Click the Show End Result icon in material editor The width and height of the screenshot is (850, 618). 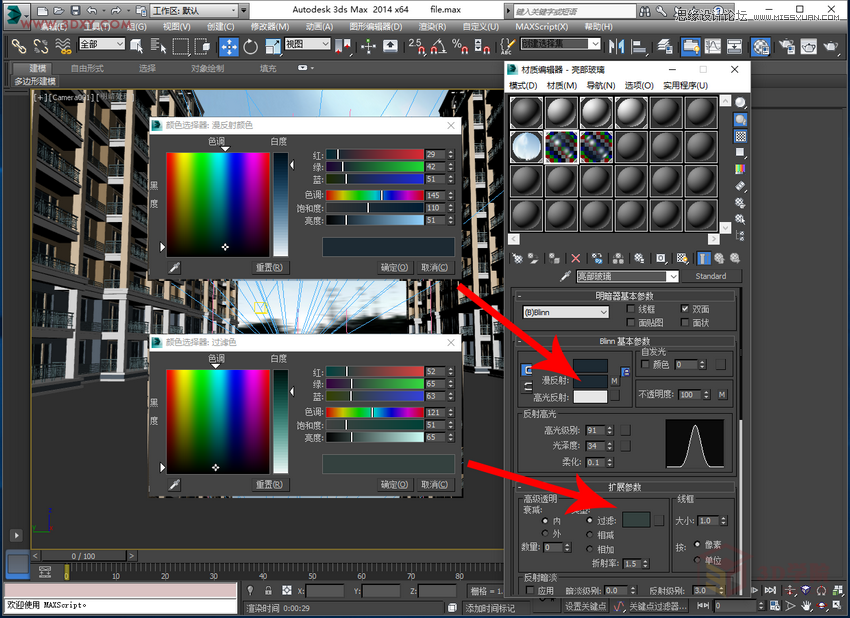705,258
